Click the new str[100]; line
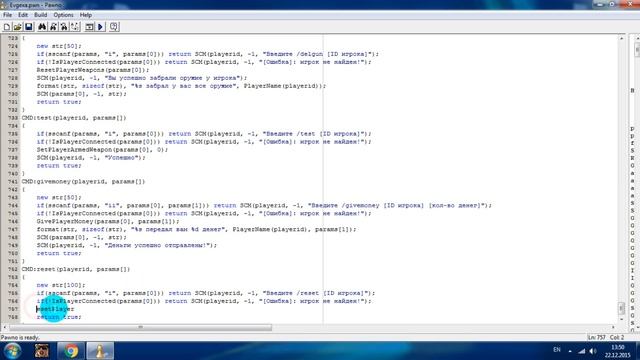 tap(61, 285)
